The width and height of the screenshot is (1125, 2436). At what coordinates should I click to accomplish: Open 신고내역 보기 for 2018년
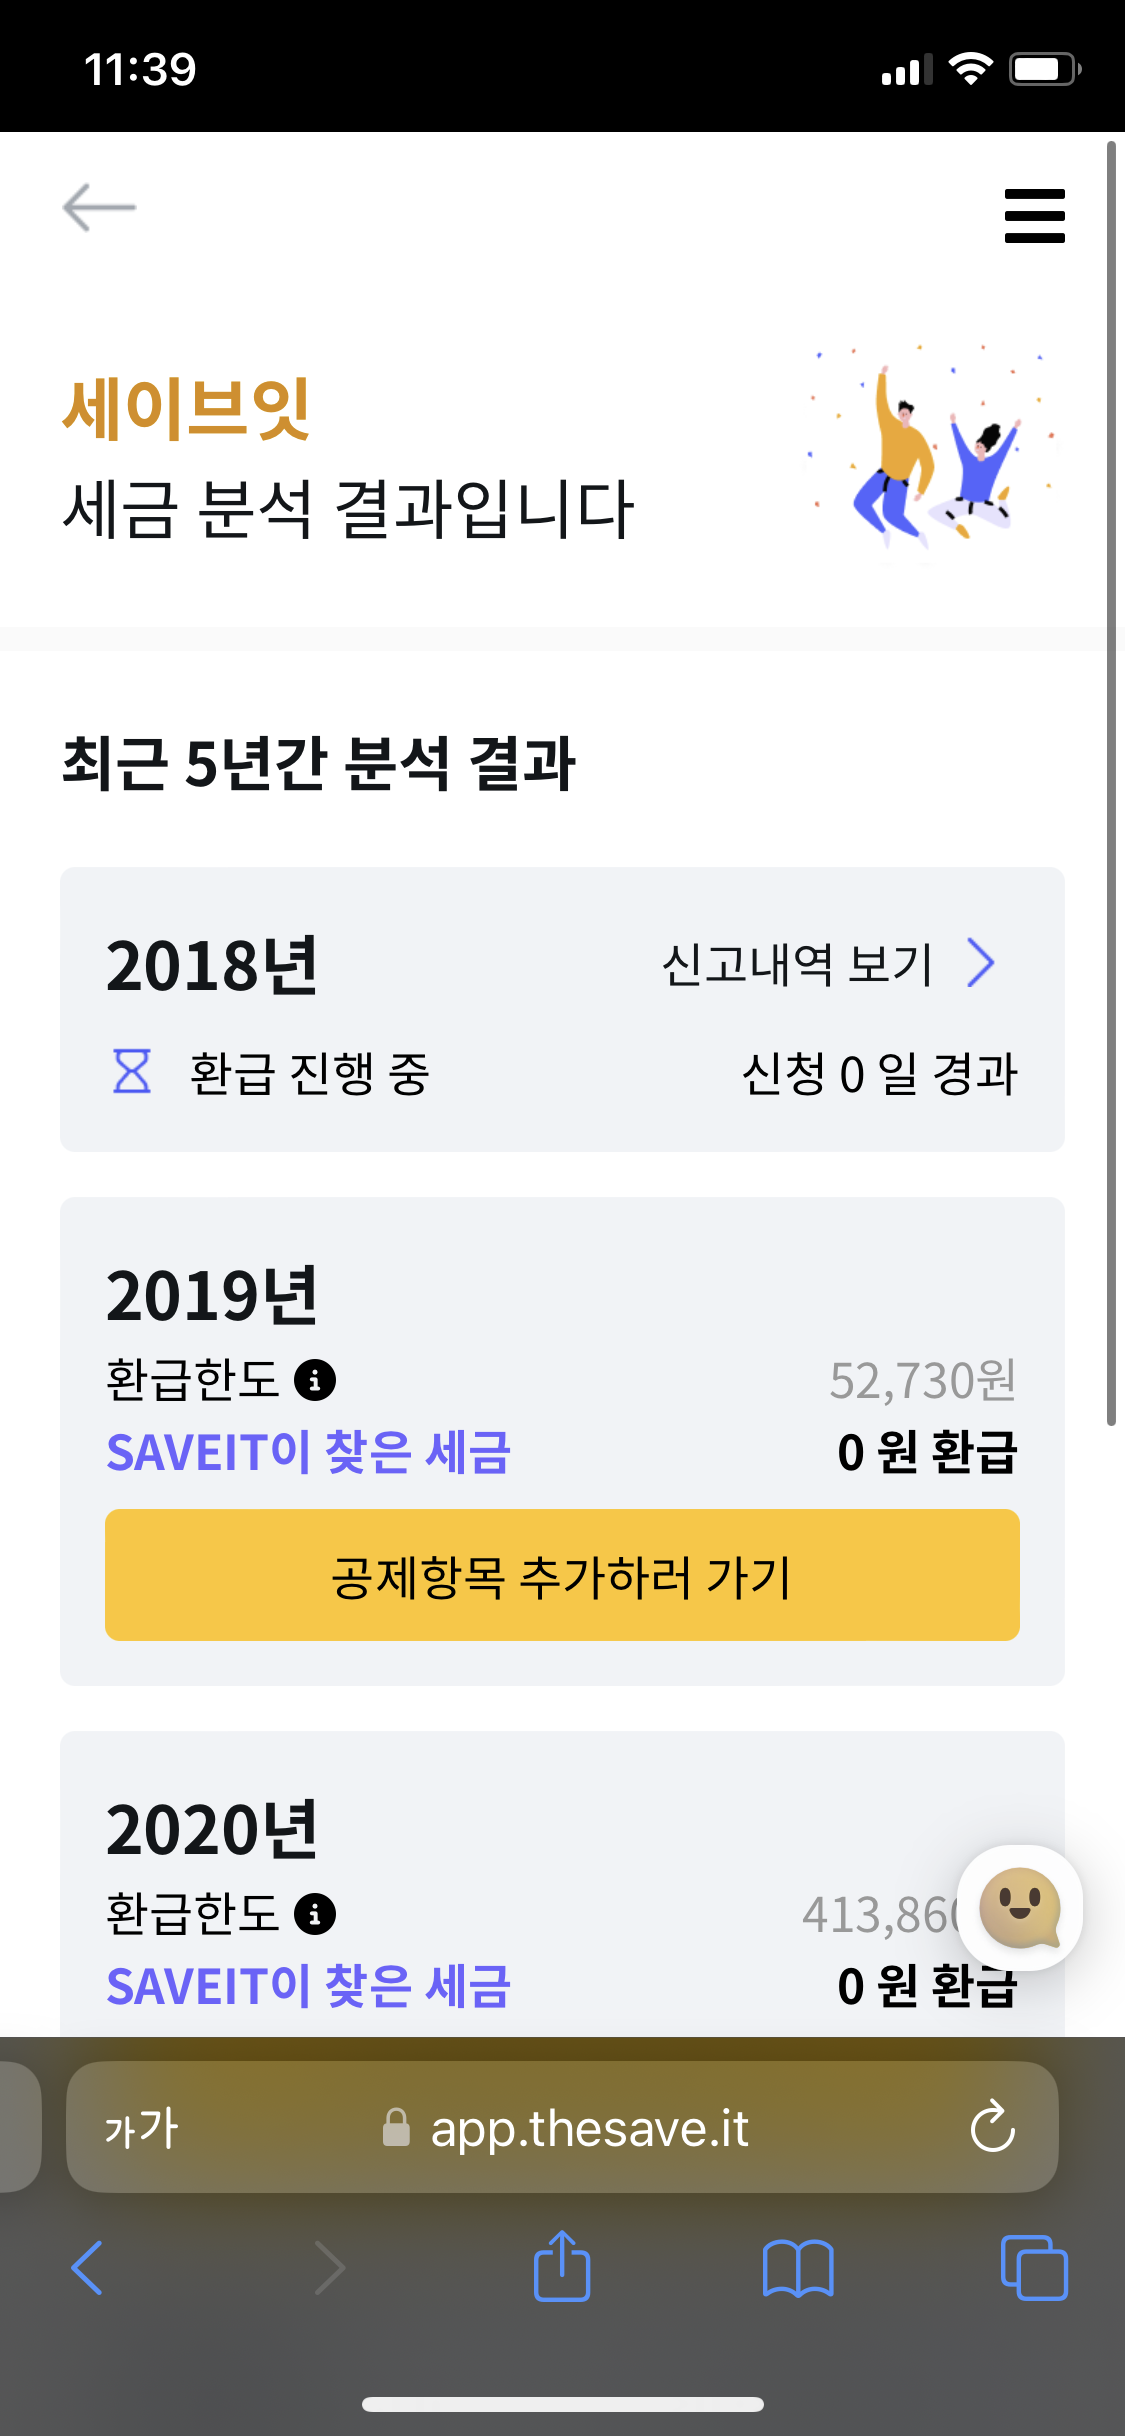tap(797, 965)
